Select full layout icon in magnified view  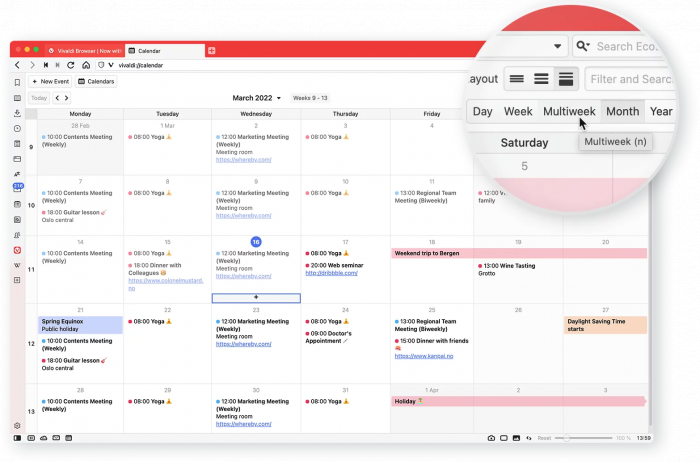566,79
